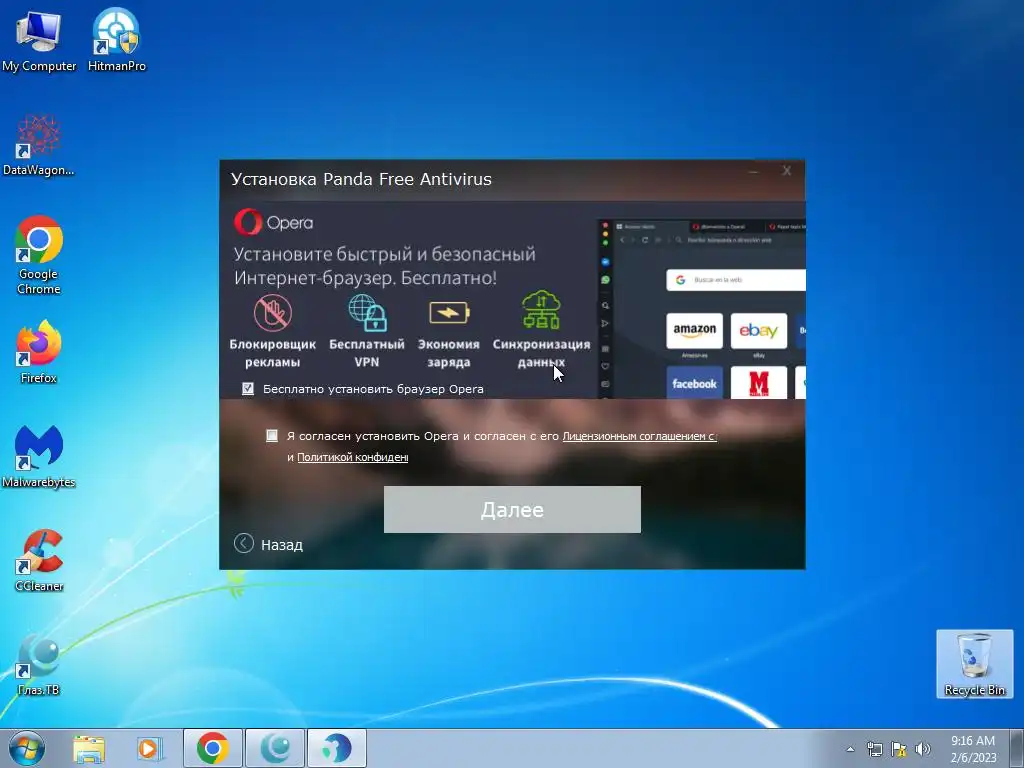Viewport: 1024px width, 768px height.
Task: Click the Opera logo in installer
Action: click(274, 223)
